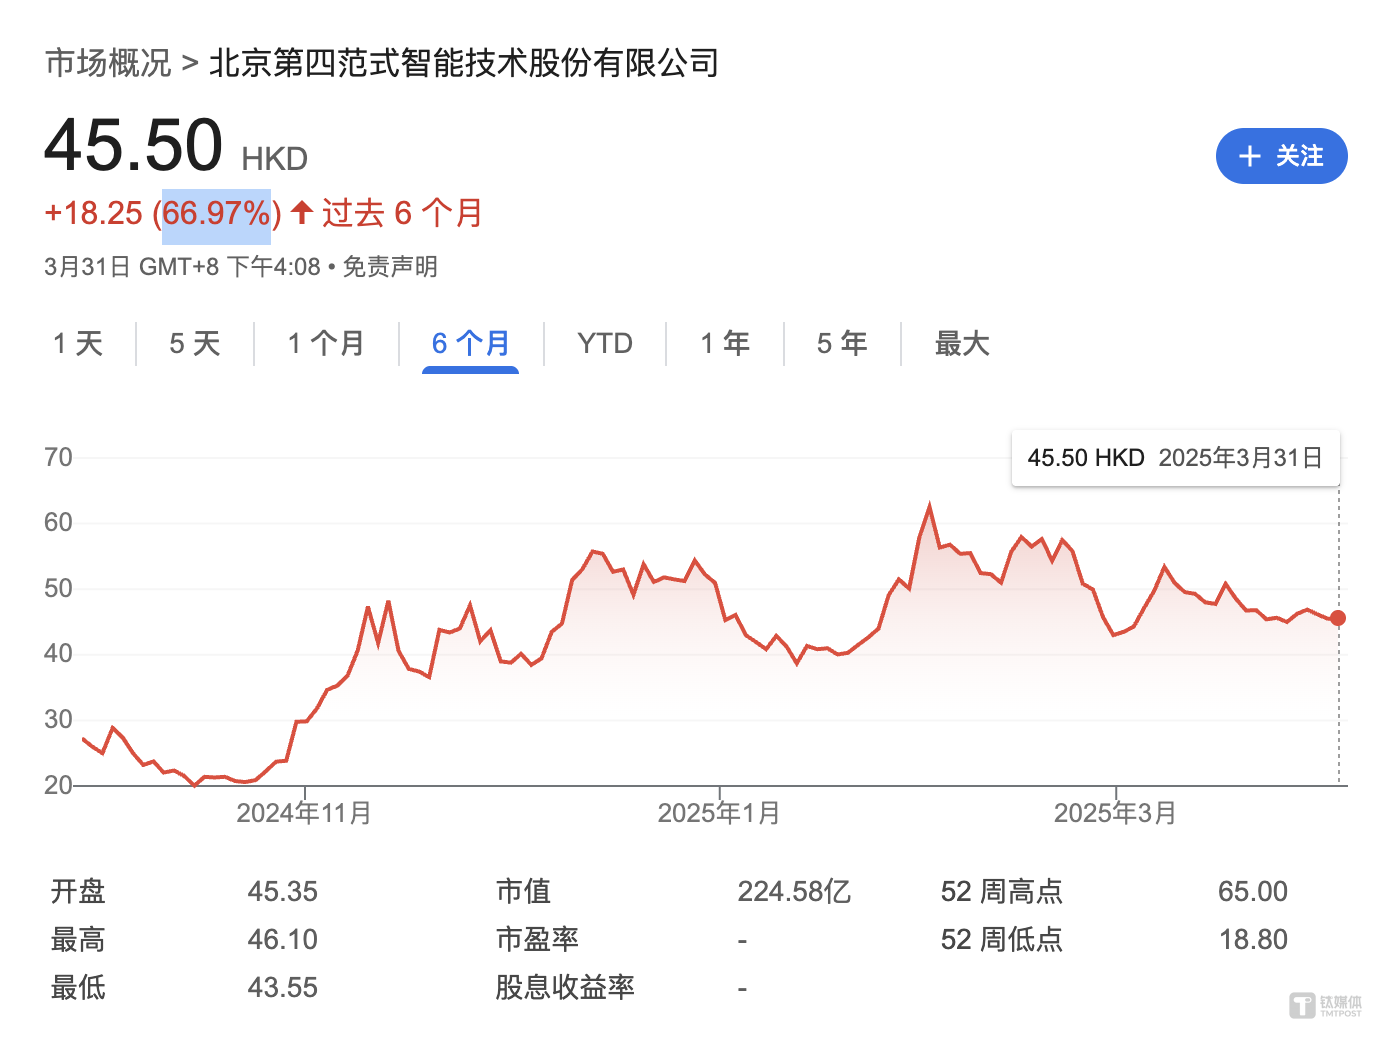Click the 52 周高点 value 65.00
This screenshot has height=1044, width=1398.
click(x=1253, y=890)
